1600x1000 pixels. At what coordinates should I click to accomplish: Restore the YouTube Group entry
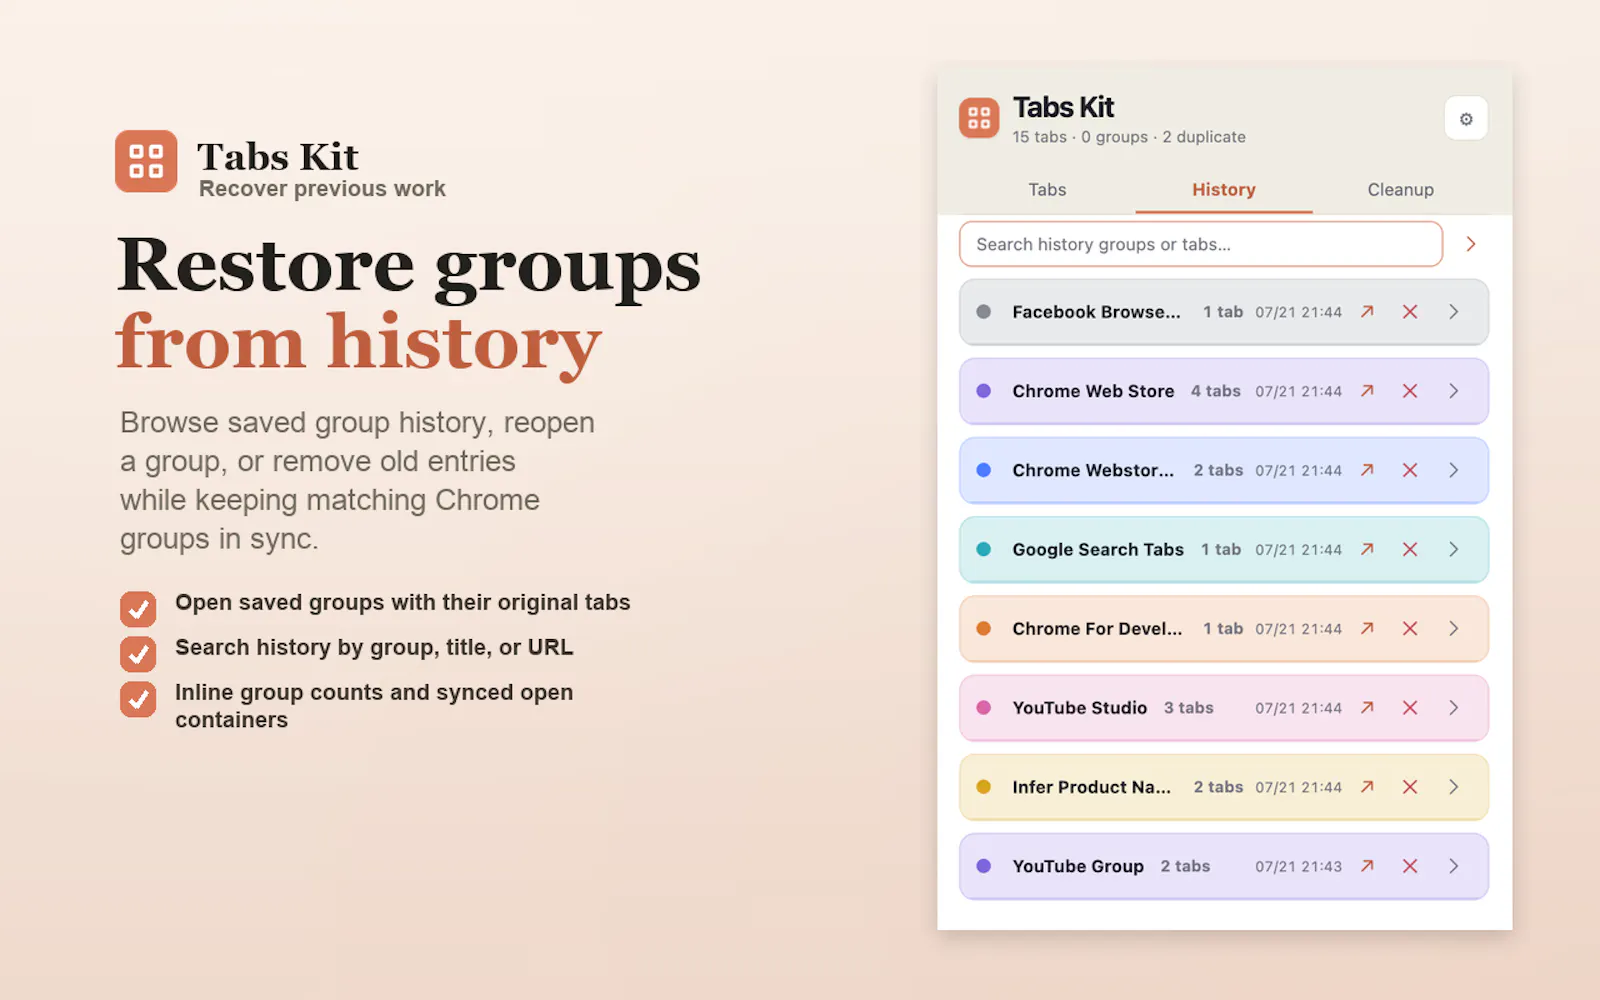(1367, 866)
